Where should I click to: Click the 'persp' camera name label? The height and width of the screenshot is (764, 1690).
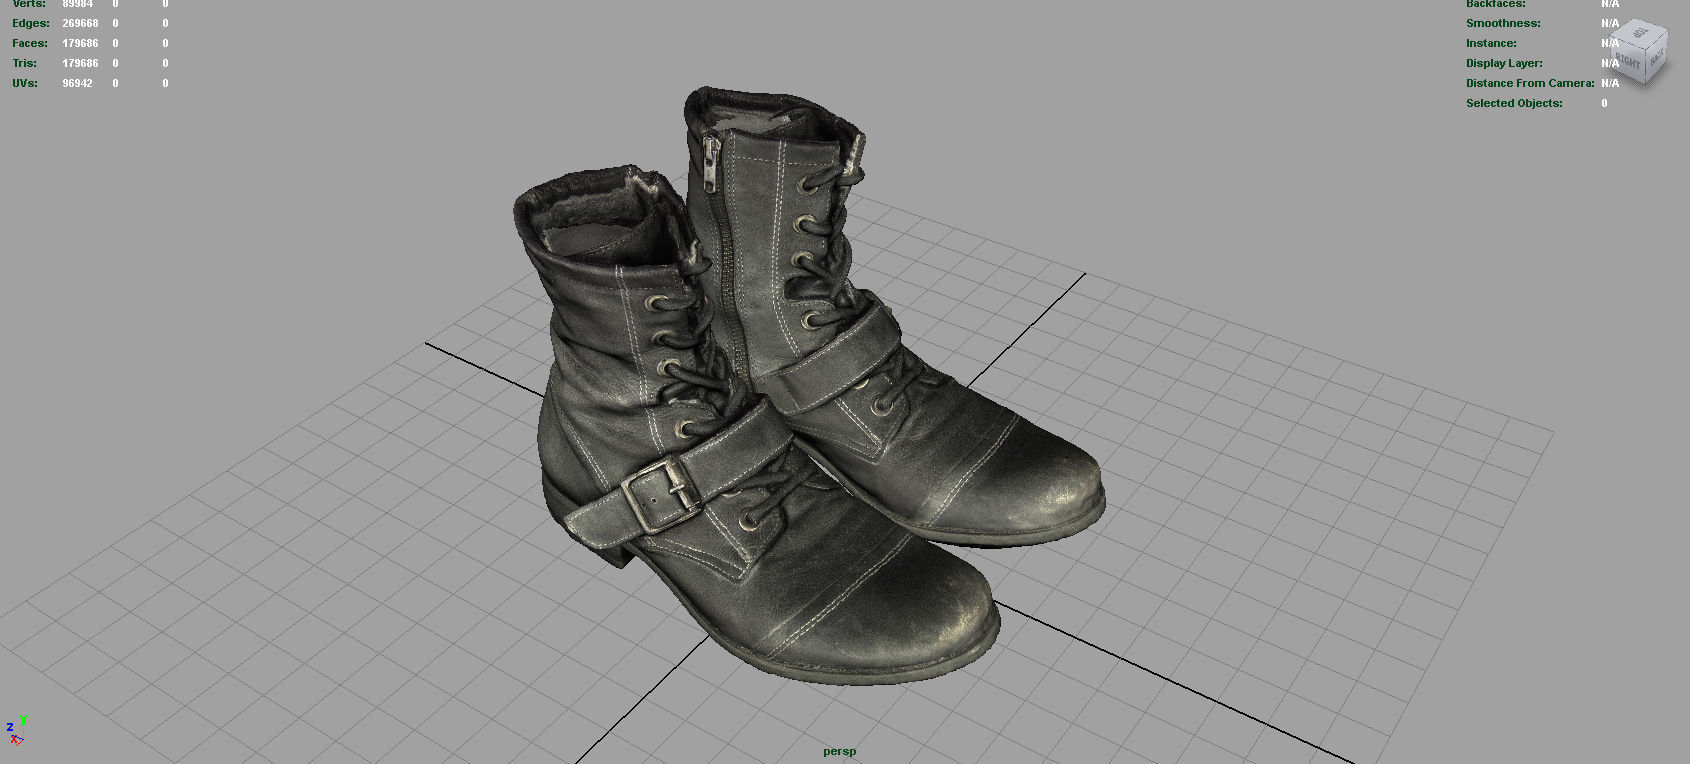click(x=840, y=751)
